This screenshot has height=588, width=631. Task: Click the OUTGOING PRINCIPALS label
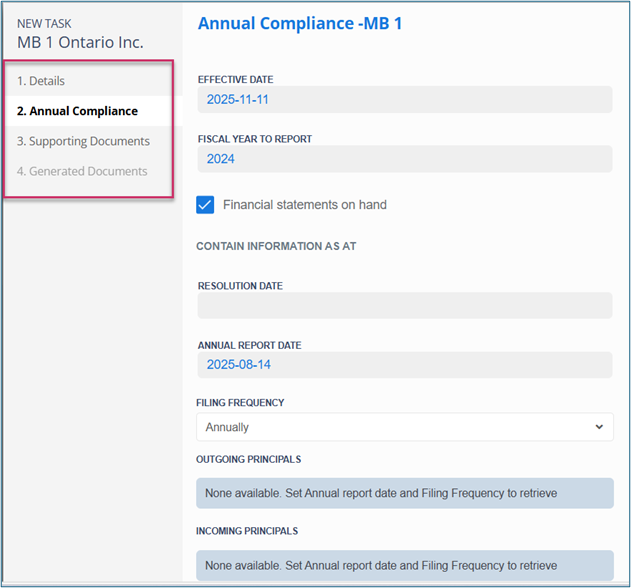[x=249, y=459]
